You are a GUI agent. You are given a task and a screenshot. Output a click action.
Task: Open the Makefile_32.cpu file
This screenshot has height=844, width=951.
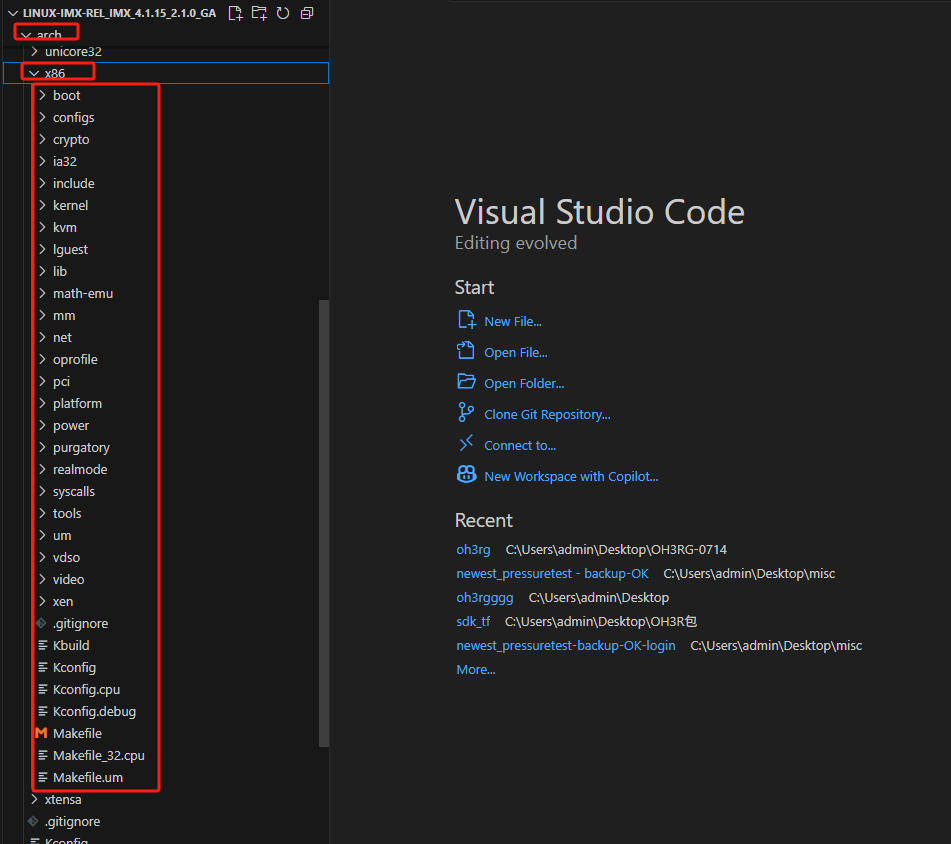[x=166, y=755]
